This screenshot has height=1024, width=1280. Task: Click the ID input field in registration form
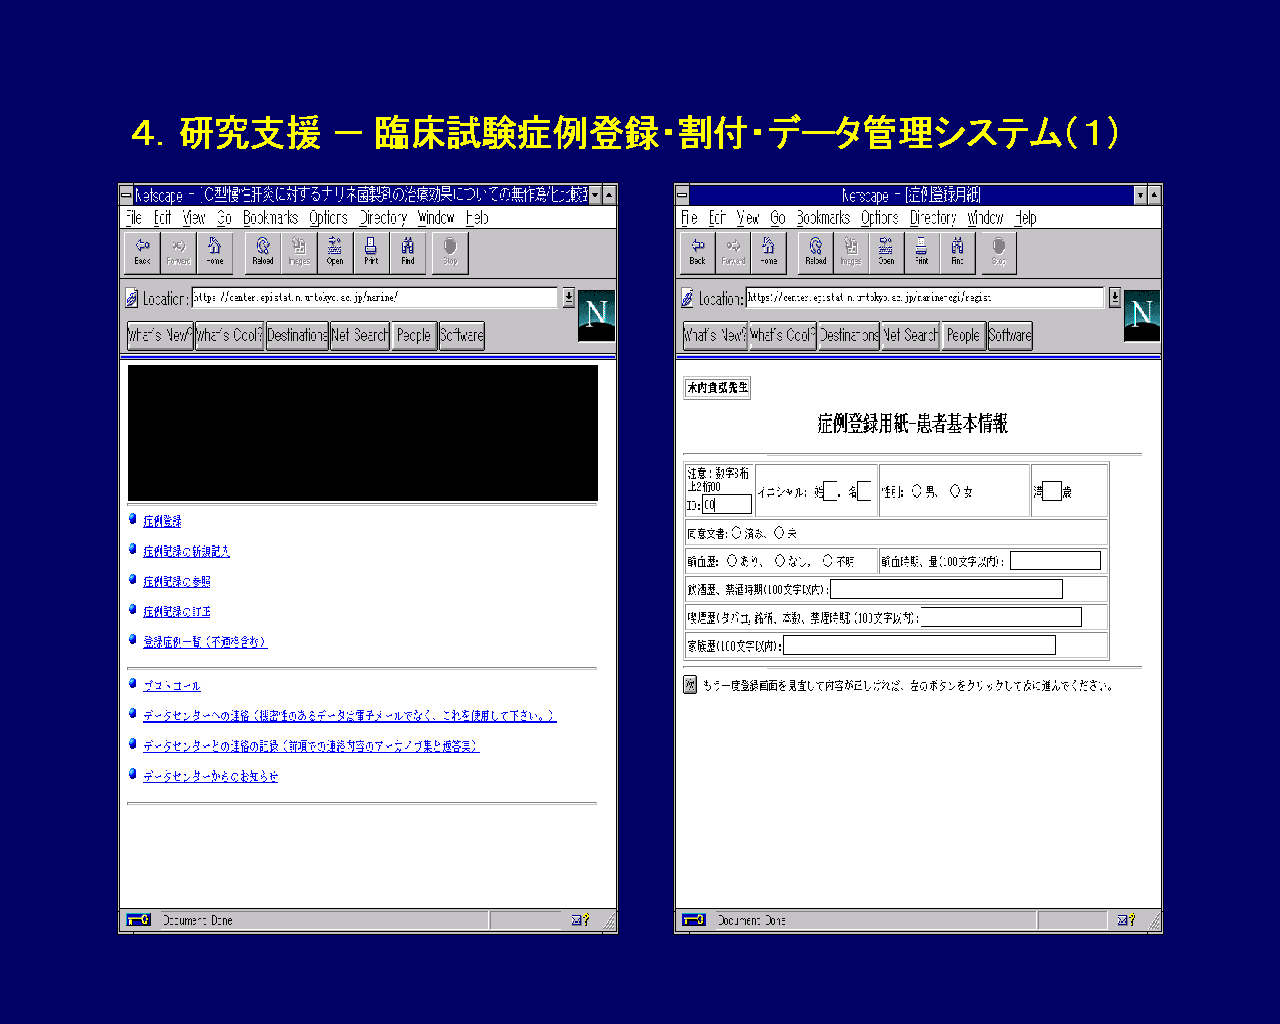(x=726, y=505)
